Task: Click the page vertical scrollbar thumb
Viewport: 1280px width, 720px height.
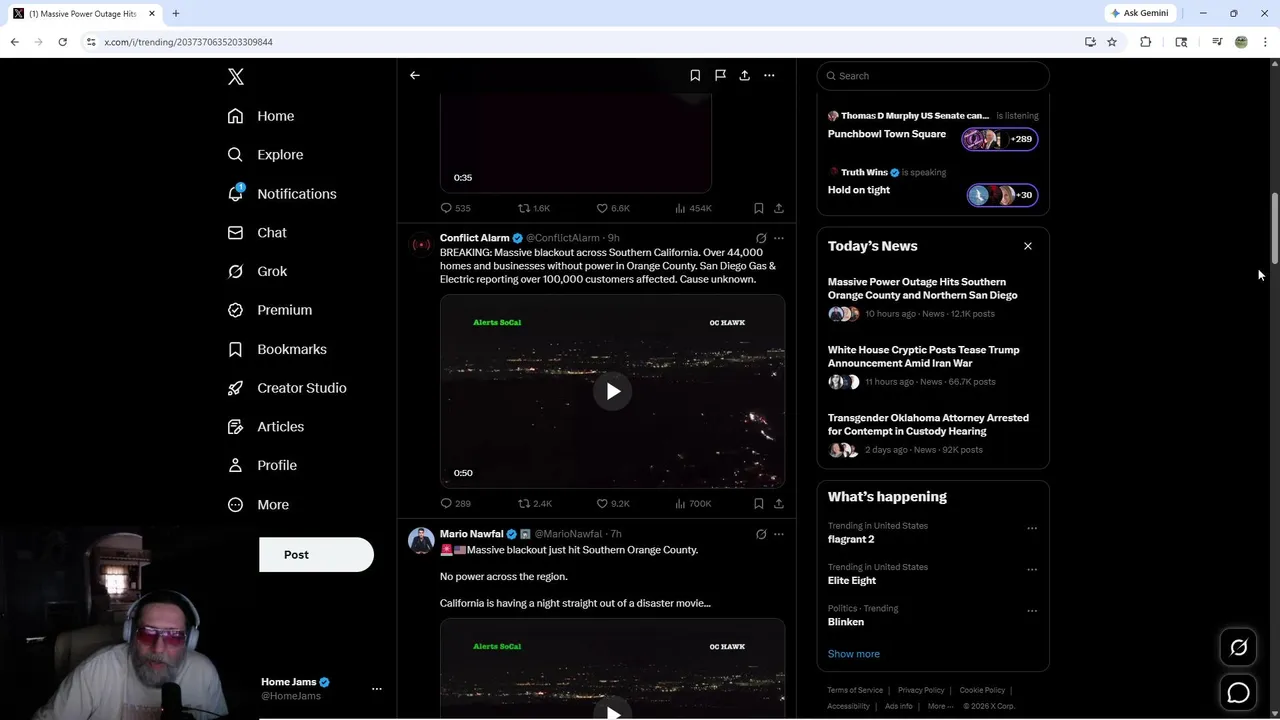Action: click(x=1275, y=227)
